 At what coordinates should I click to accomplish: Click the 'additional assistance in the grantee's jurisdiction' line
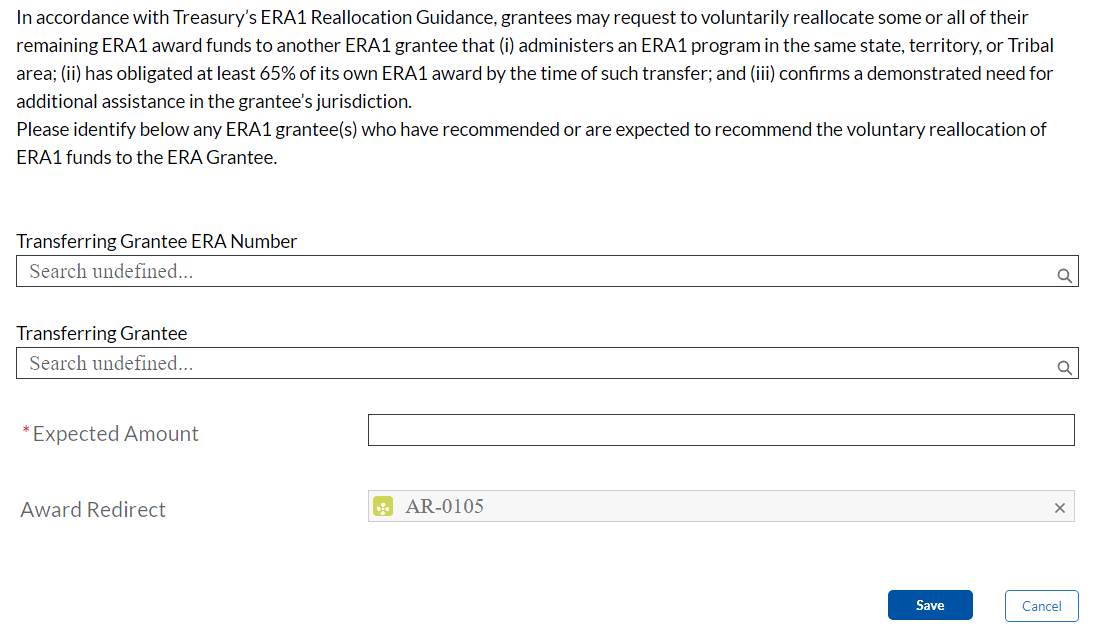point(214,102)
